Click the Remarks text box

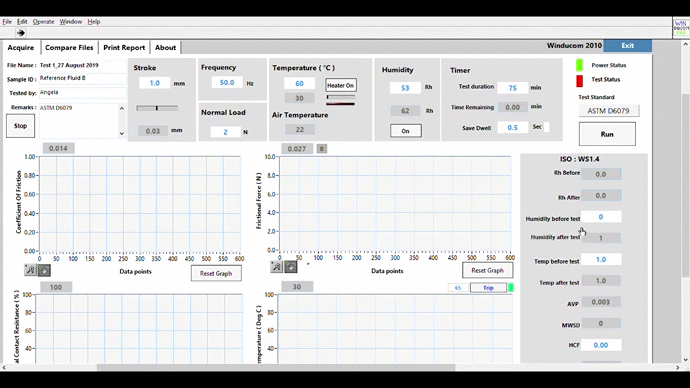(78, 121)
